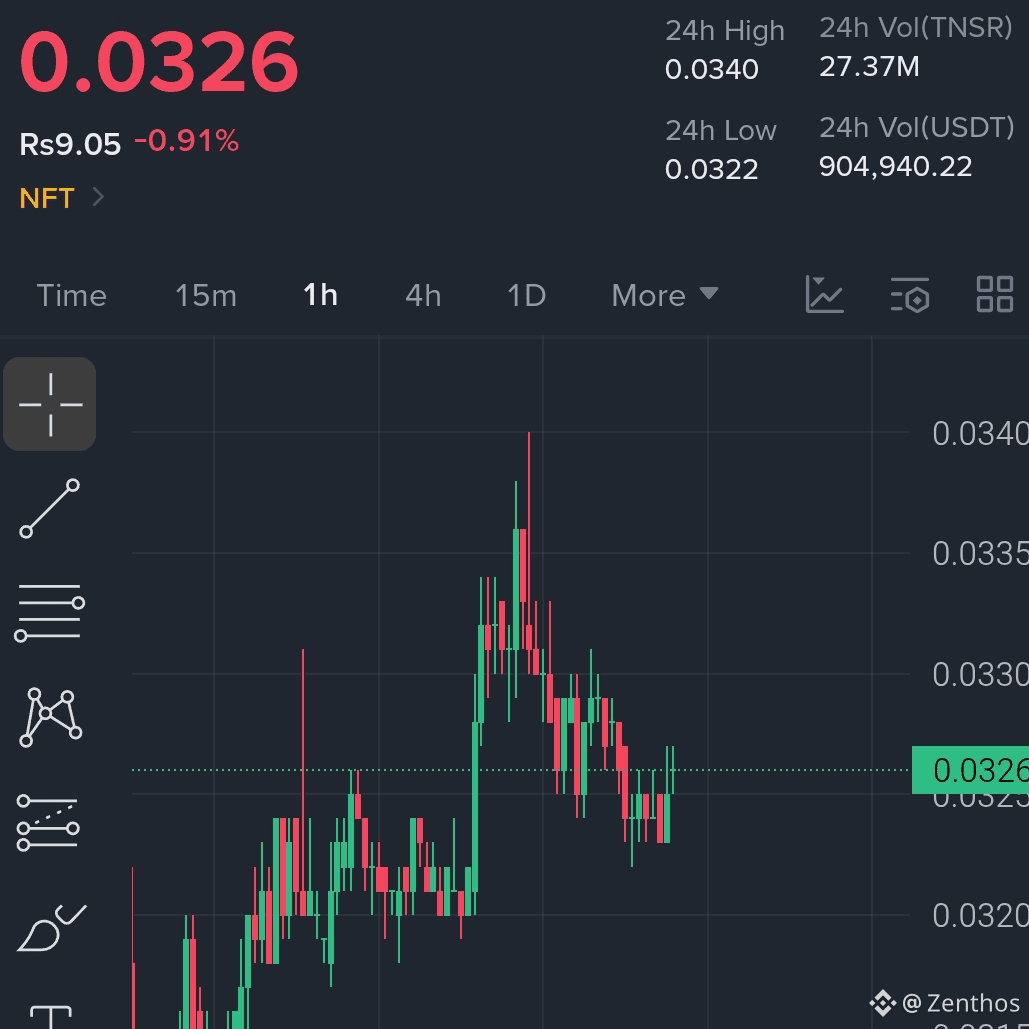Viewport: 1029px width, 1029px height.
Task: Open the chart indicators icon
Action: tap(824, 294)
